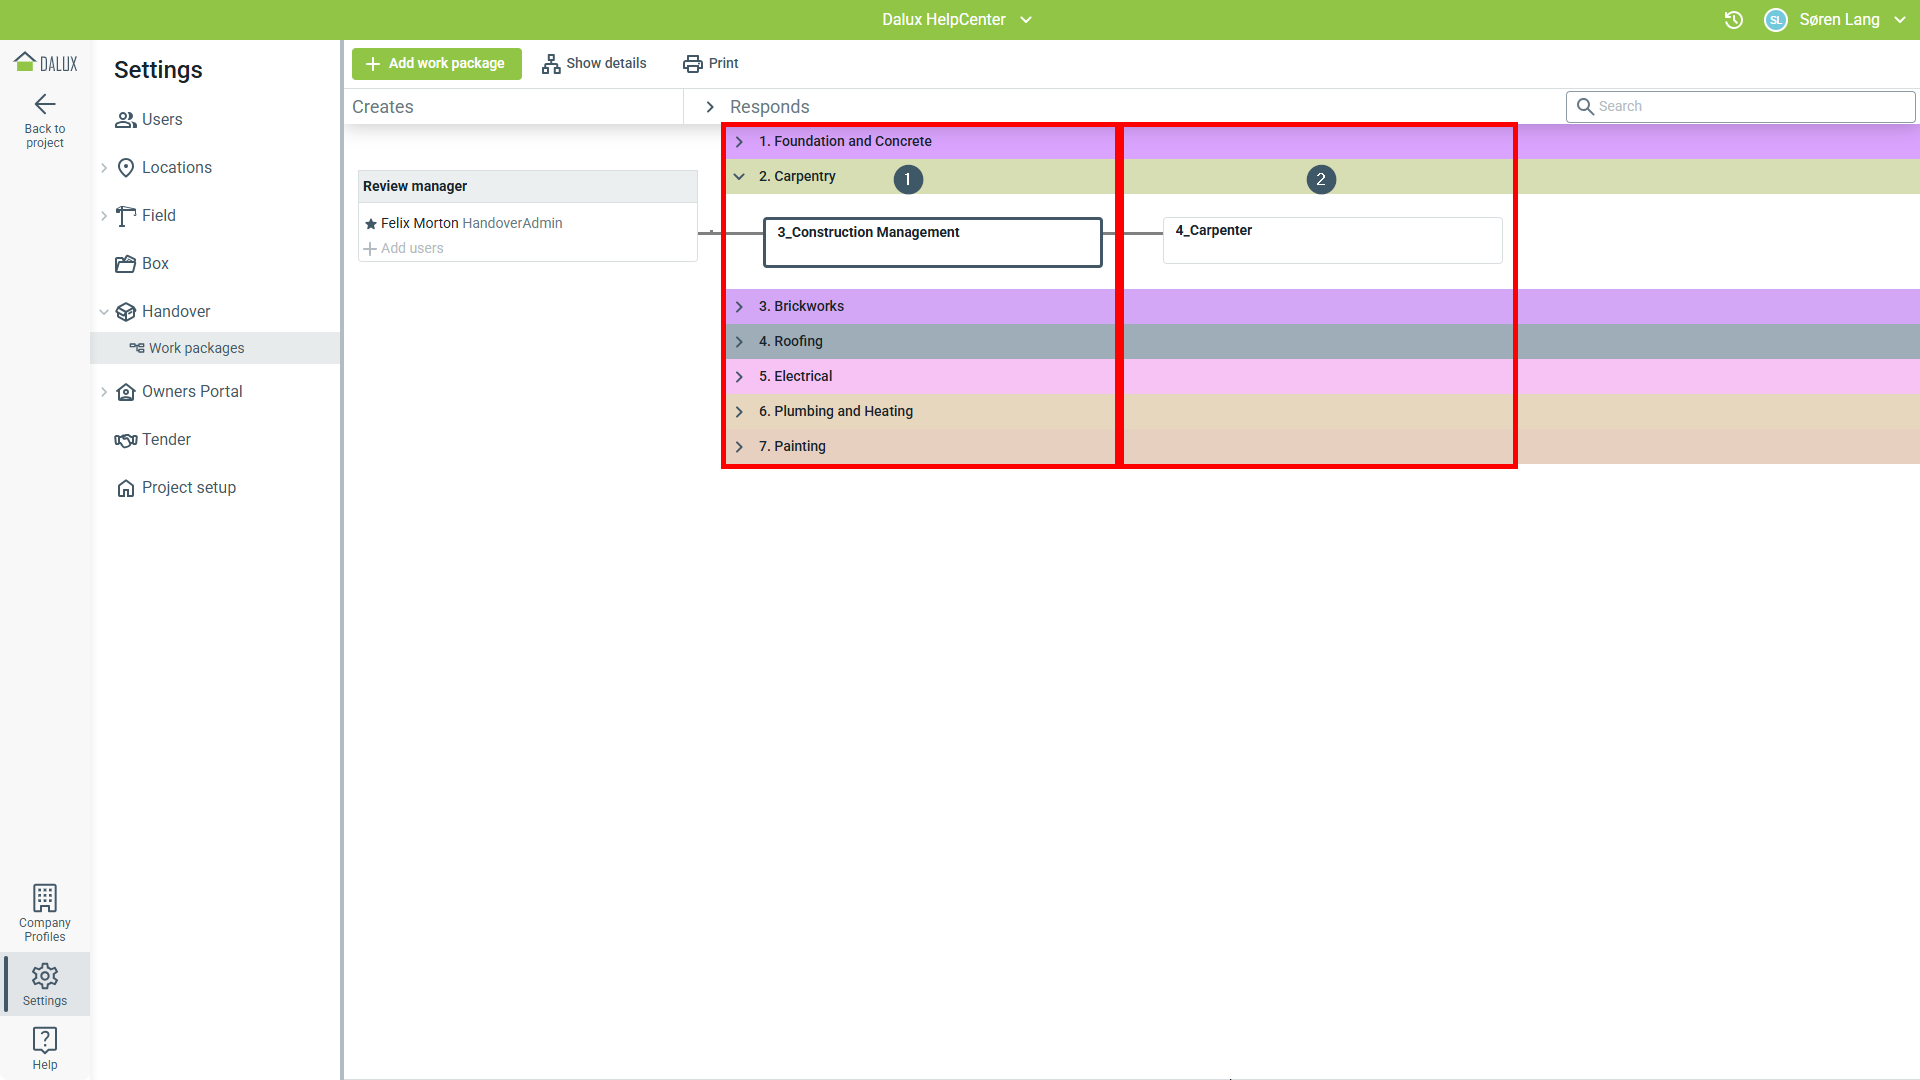This screenshot has width=1920, height=1080.
Task: Expand the 4. Roofing work package
Action: [739, 342]
